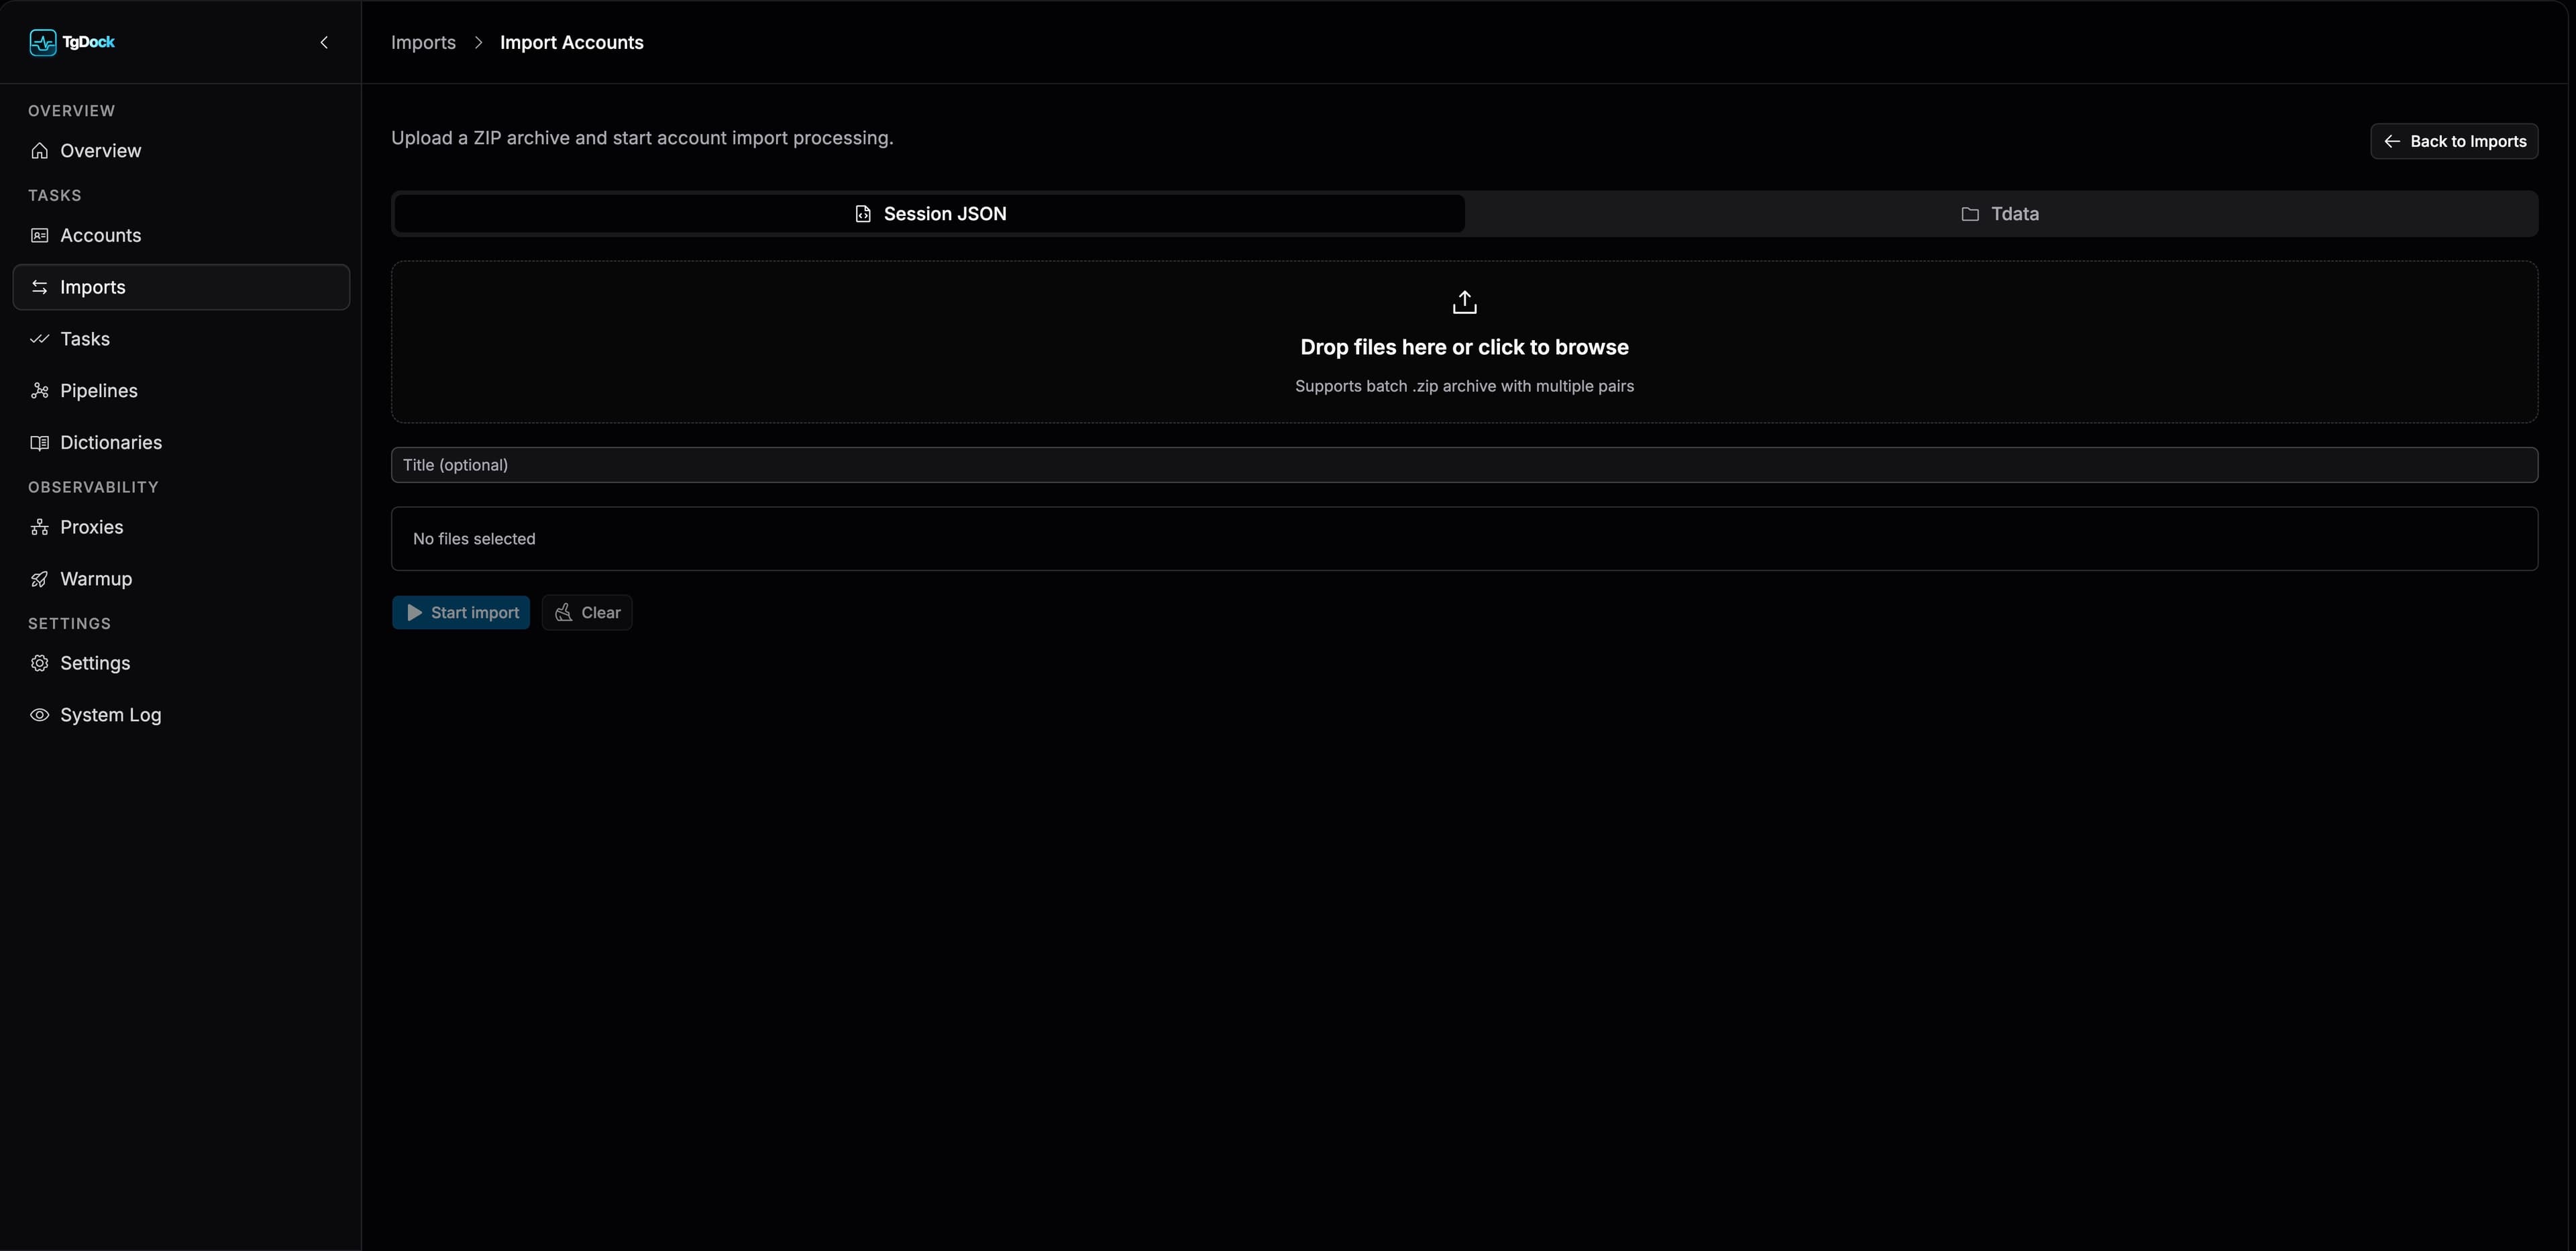Select the Session JSON tab
This screenshot has height=1251, width=2576.
point(930,214)
